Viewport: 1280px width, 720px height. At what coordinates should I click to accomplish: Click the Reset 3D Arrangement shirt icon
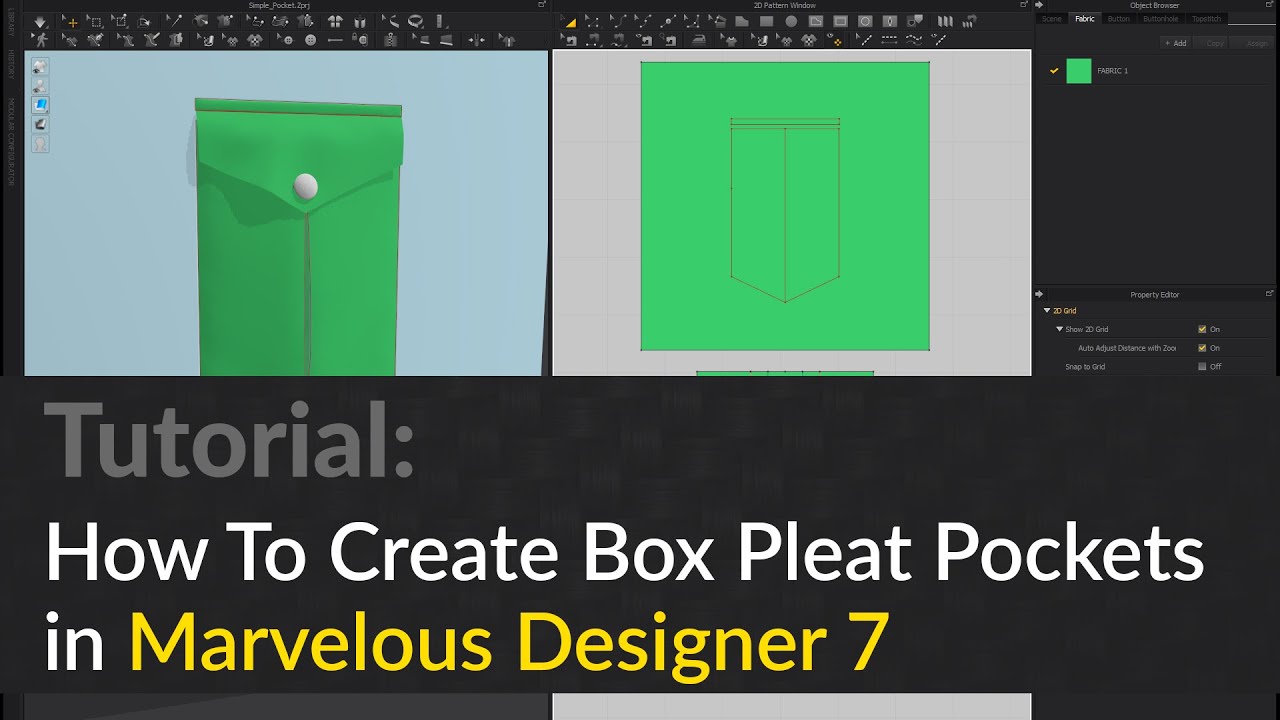[336, 21]
